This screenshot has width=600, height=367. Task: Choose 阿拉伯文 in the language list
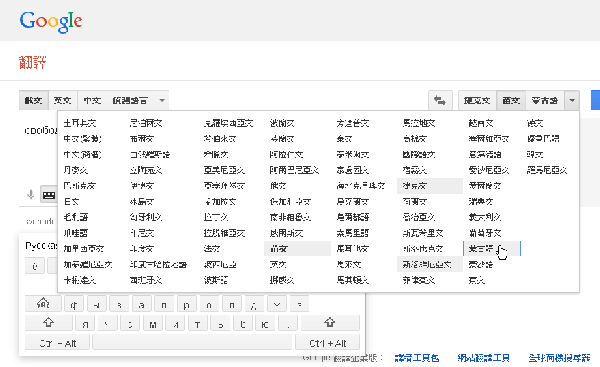click(286, 155)
